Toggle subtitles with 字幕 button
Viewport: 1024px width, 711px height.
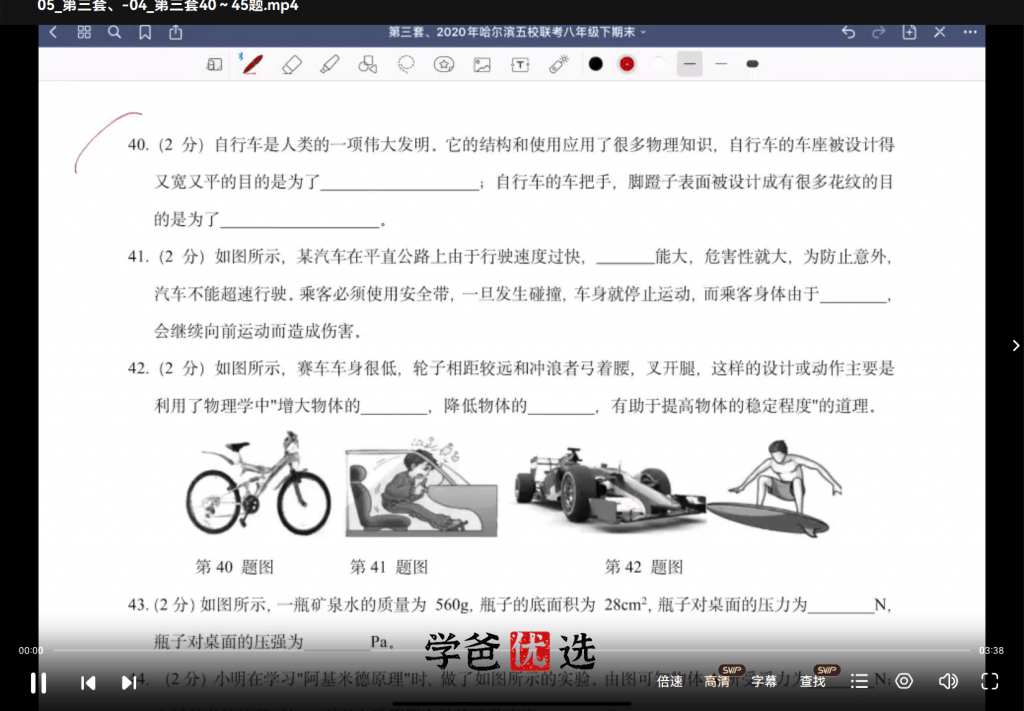click(764, 682)
